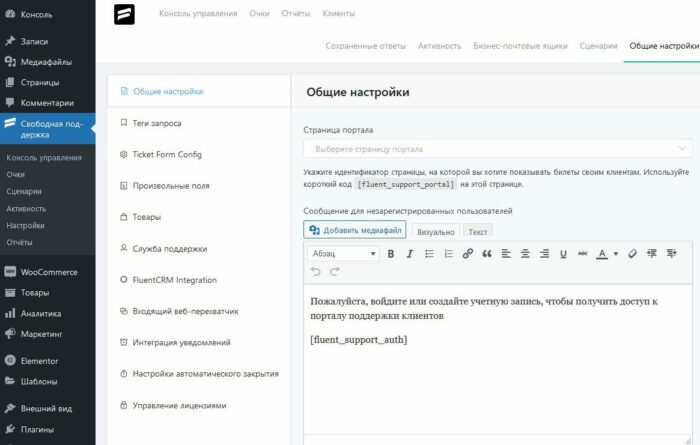
Task: Expand the text color options arrow
Action: [x=615, y=254]
